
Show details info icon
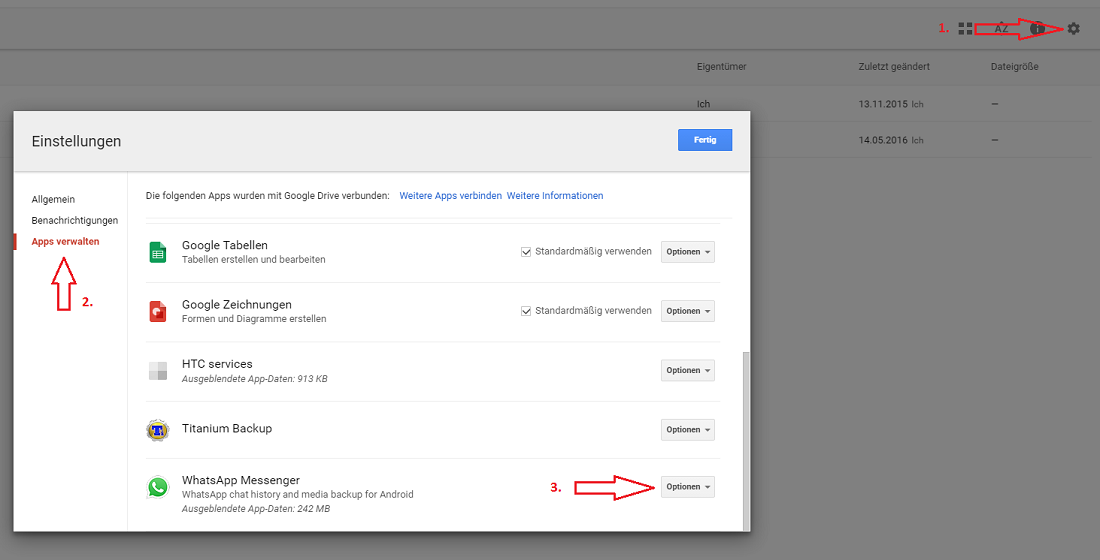[x=1038, y=29]
